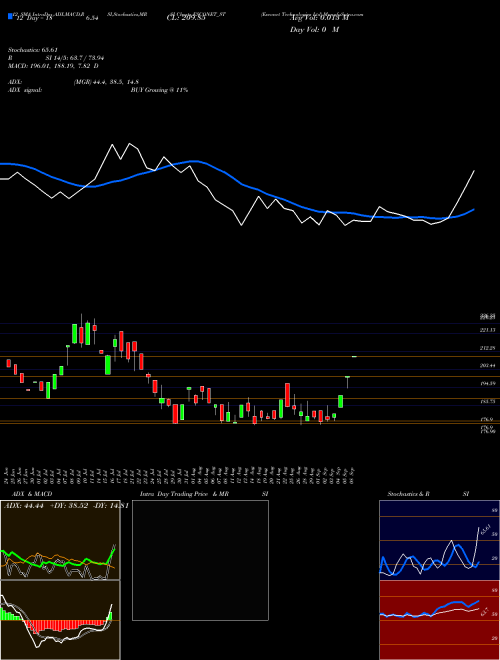Image resolution: width=500 pixels, height=660 pixels.
Task: Click the 'Intra Day Trading Price & MR' title
Action: pyautogui.click(x=184, y=494)
